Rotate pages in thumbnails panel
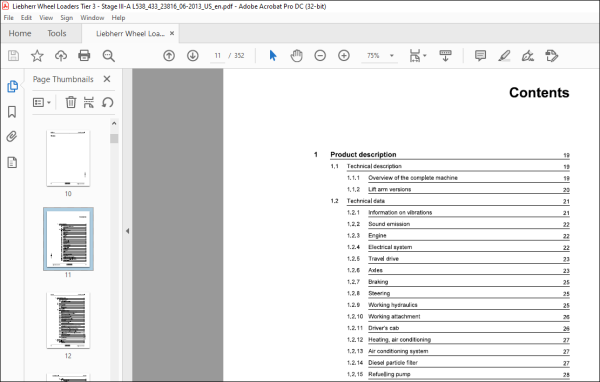 pos(108,103)
